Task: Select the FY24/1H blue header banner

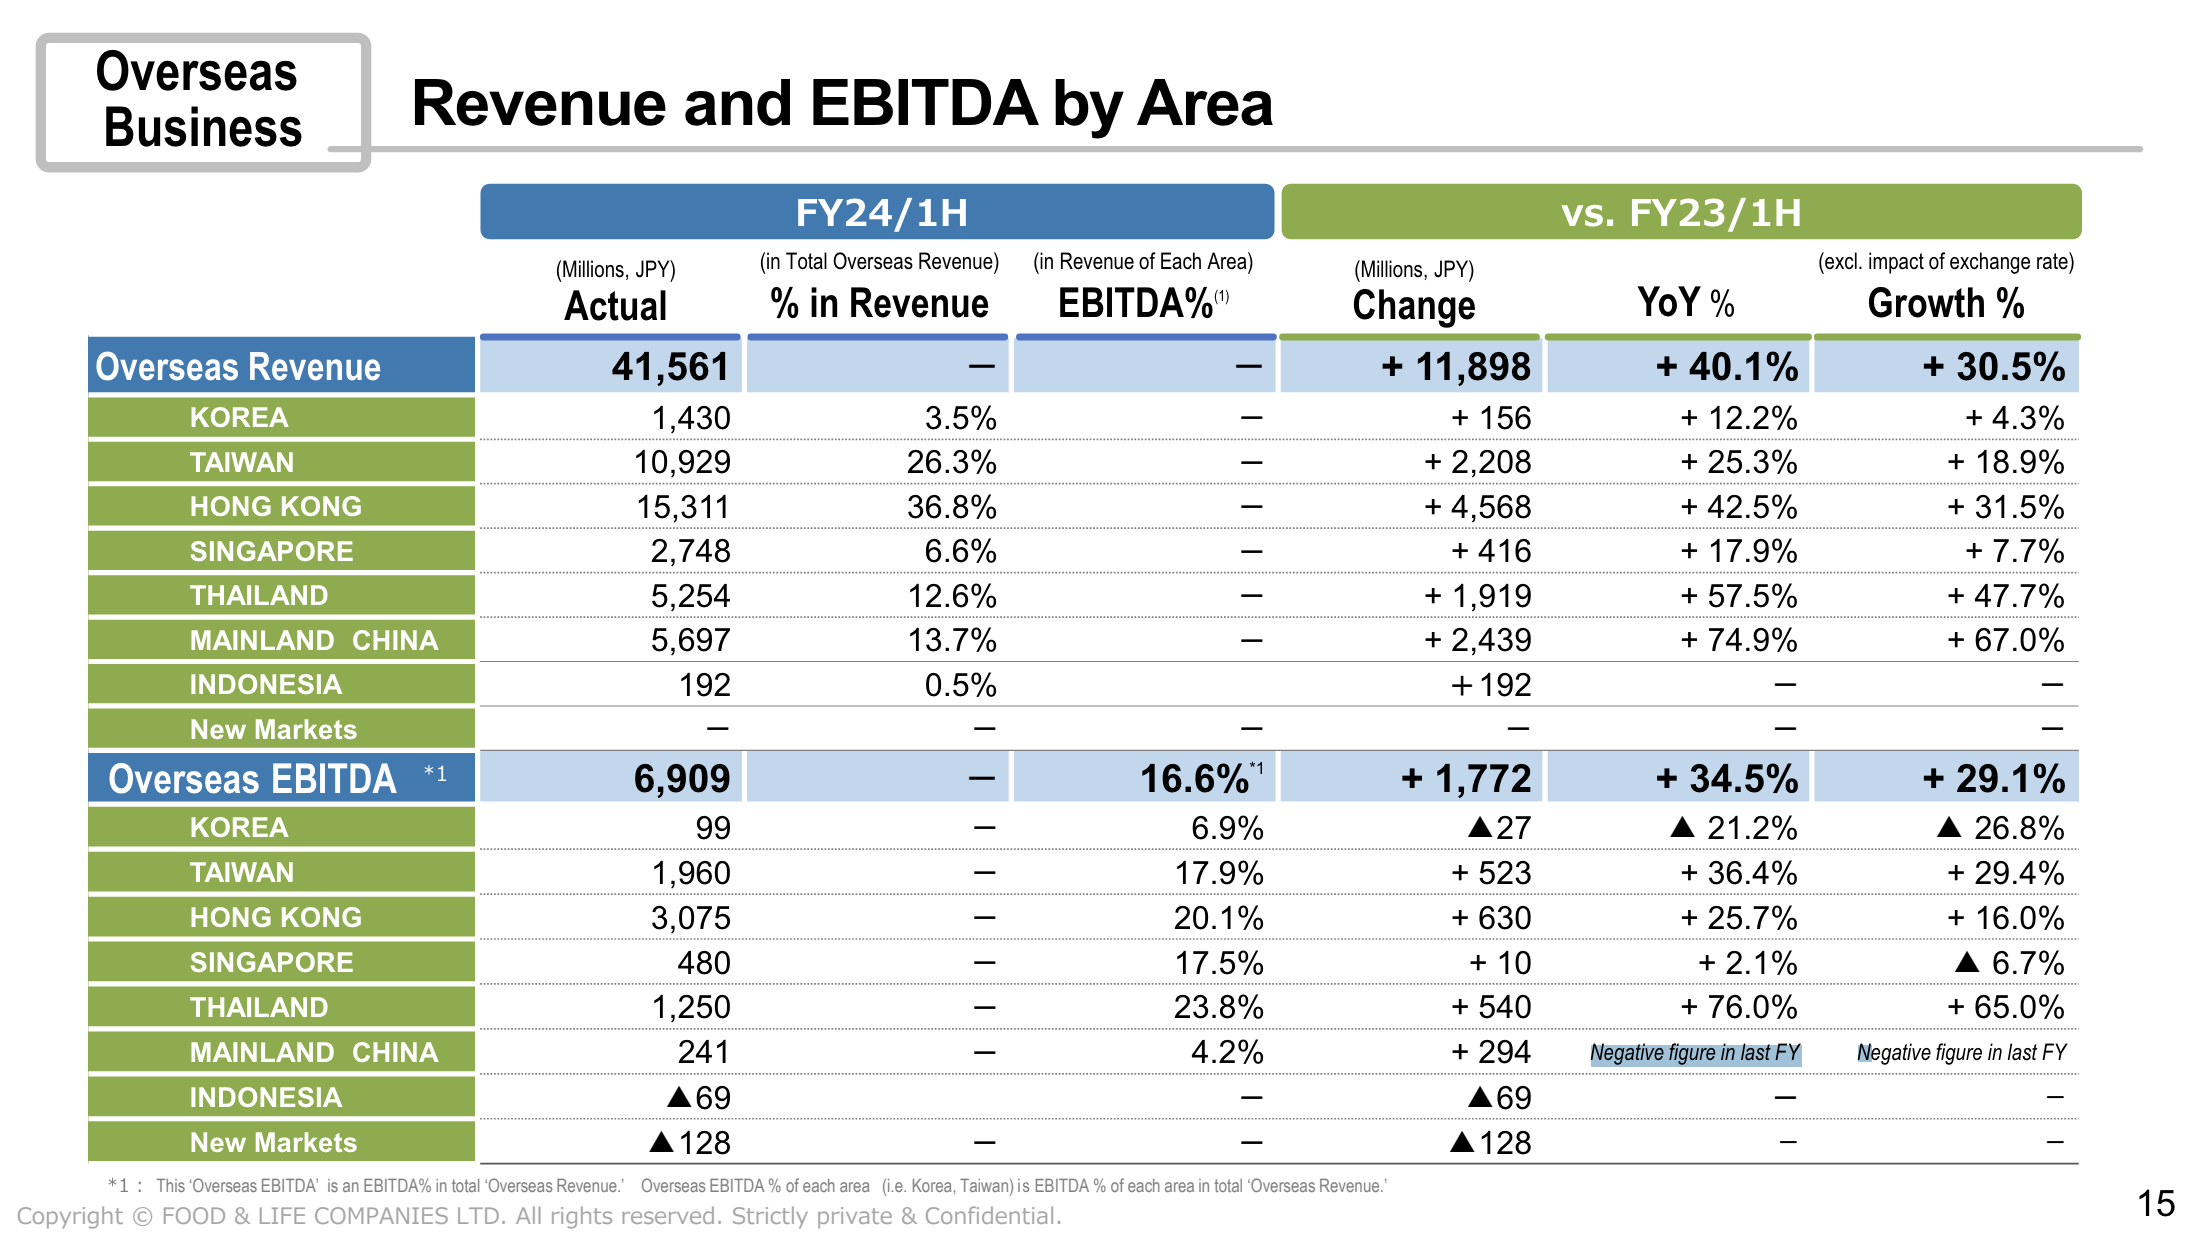Action: click(x=877, y=212)
